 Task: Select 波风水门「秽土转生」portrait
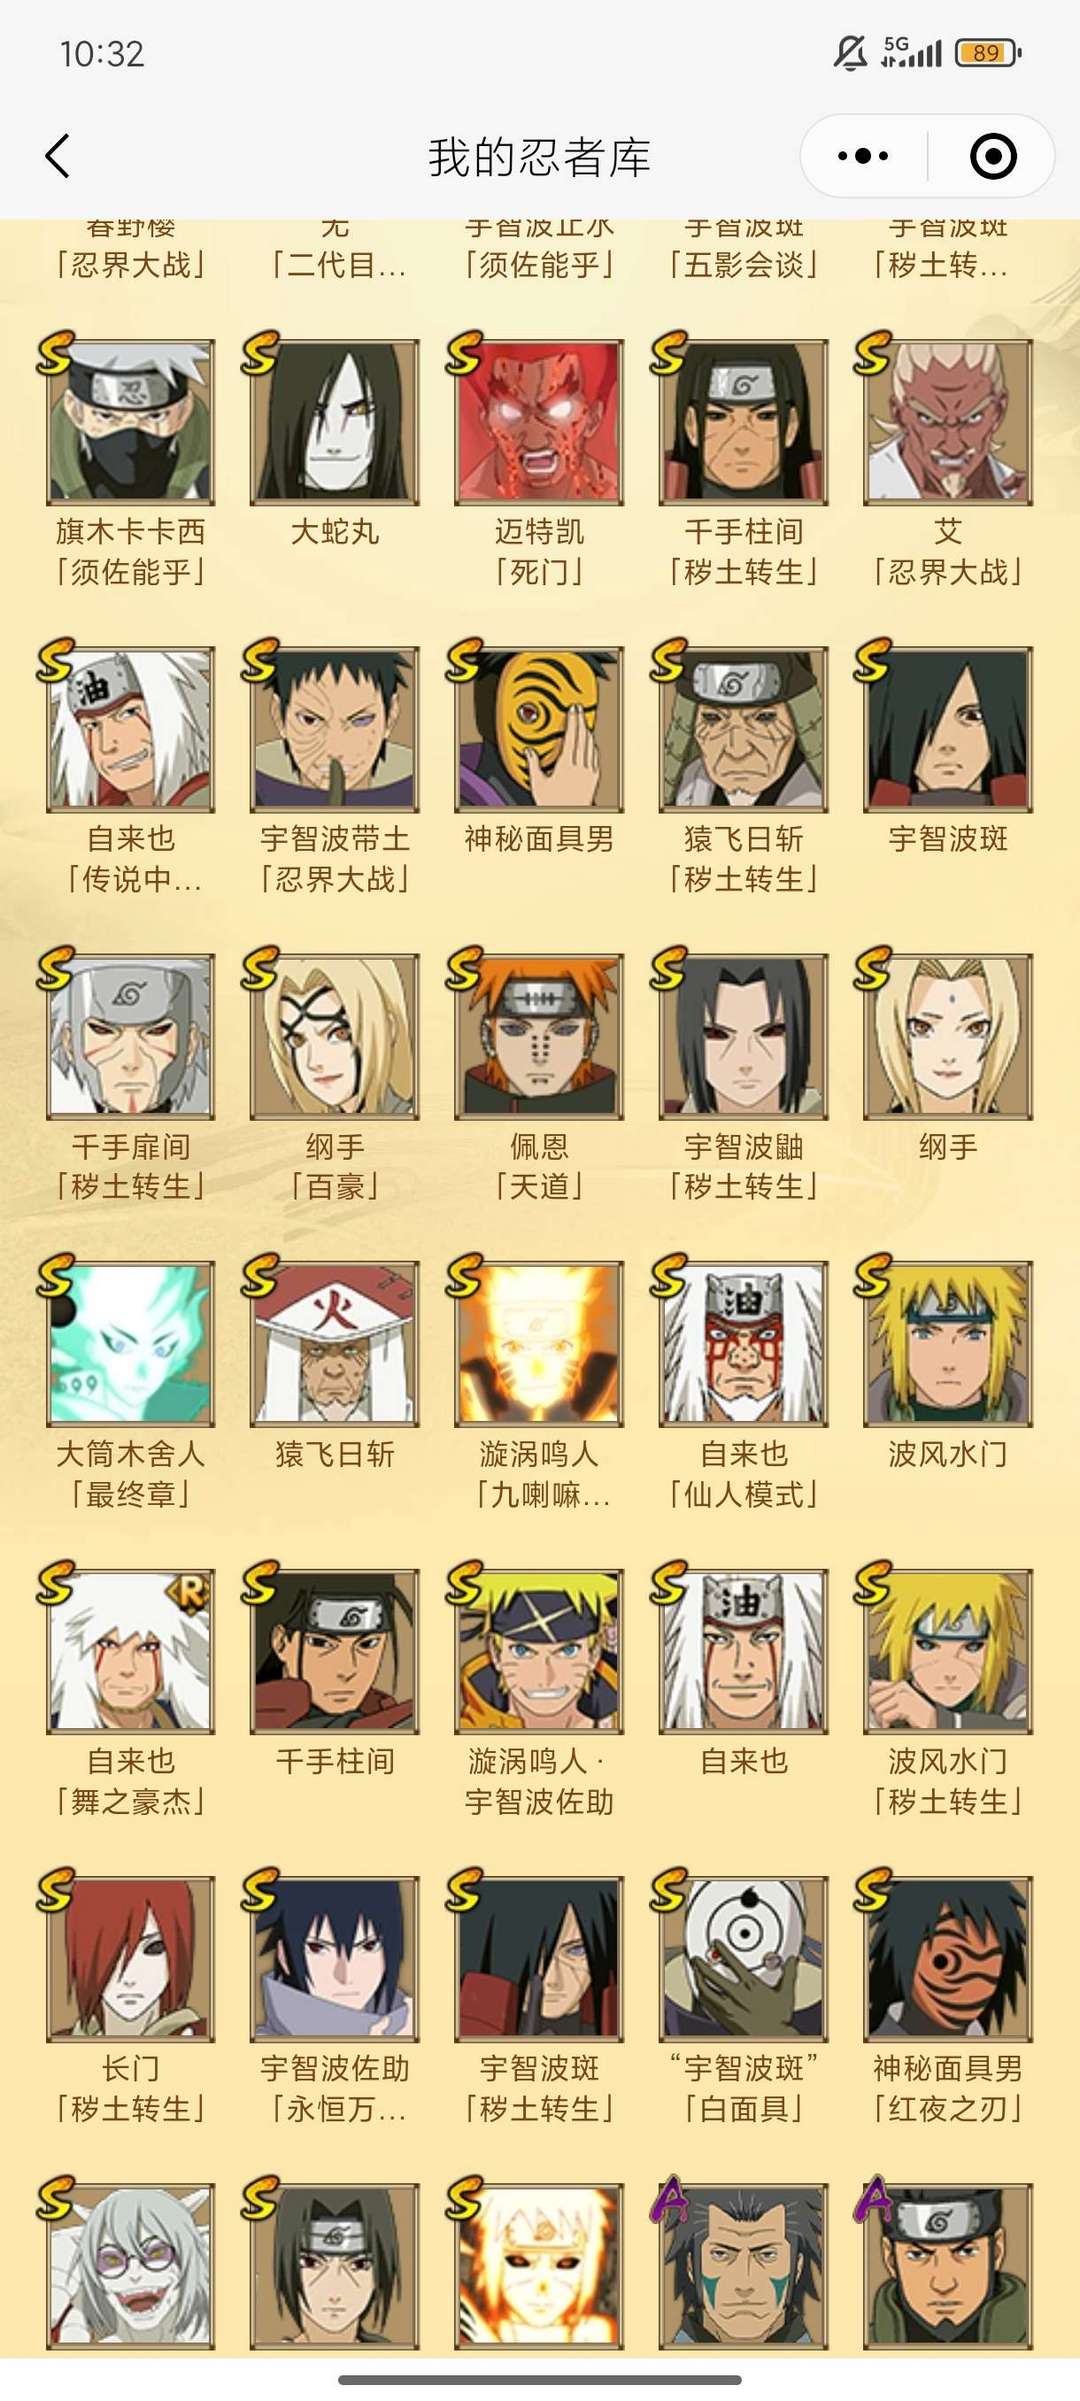click(948, 1650)
